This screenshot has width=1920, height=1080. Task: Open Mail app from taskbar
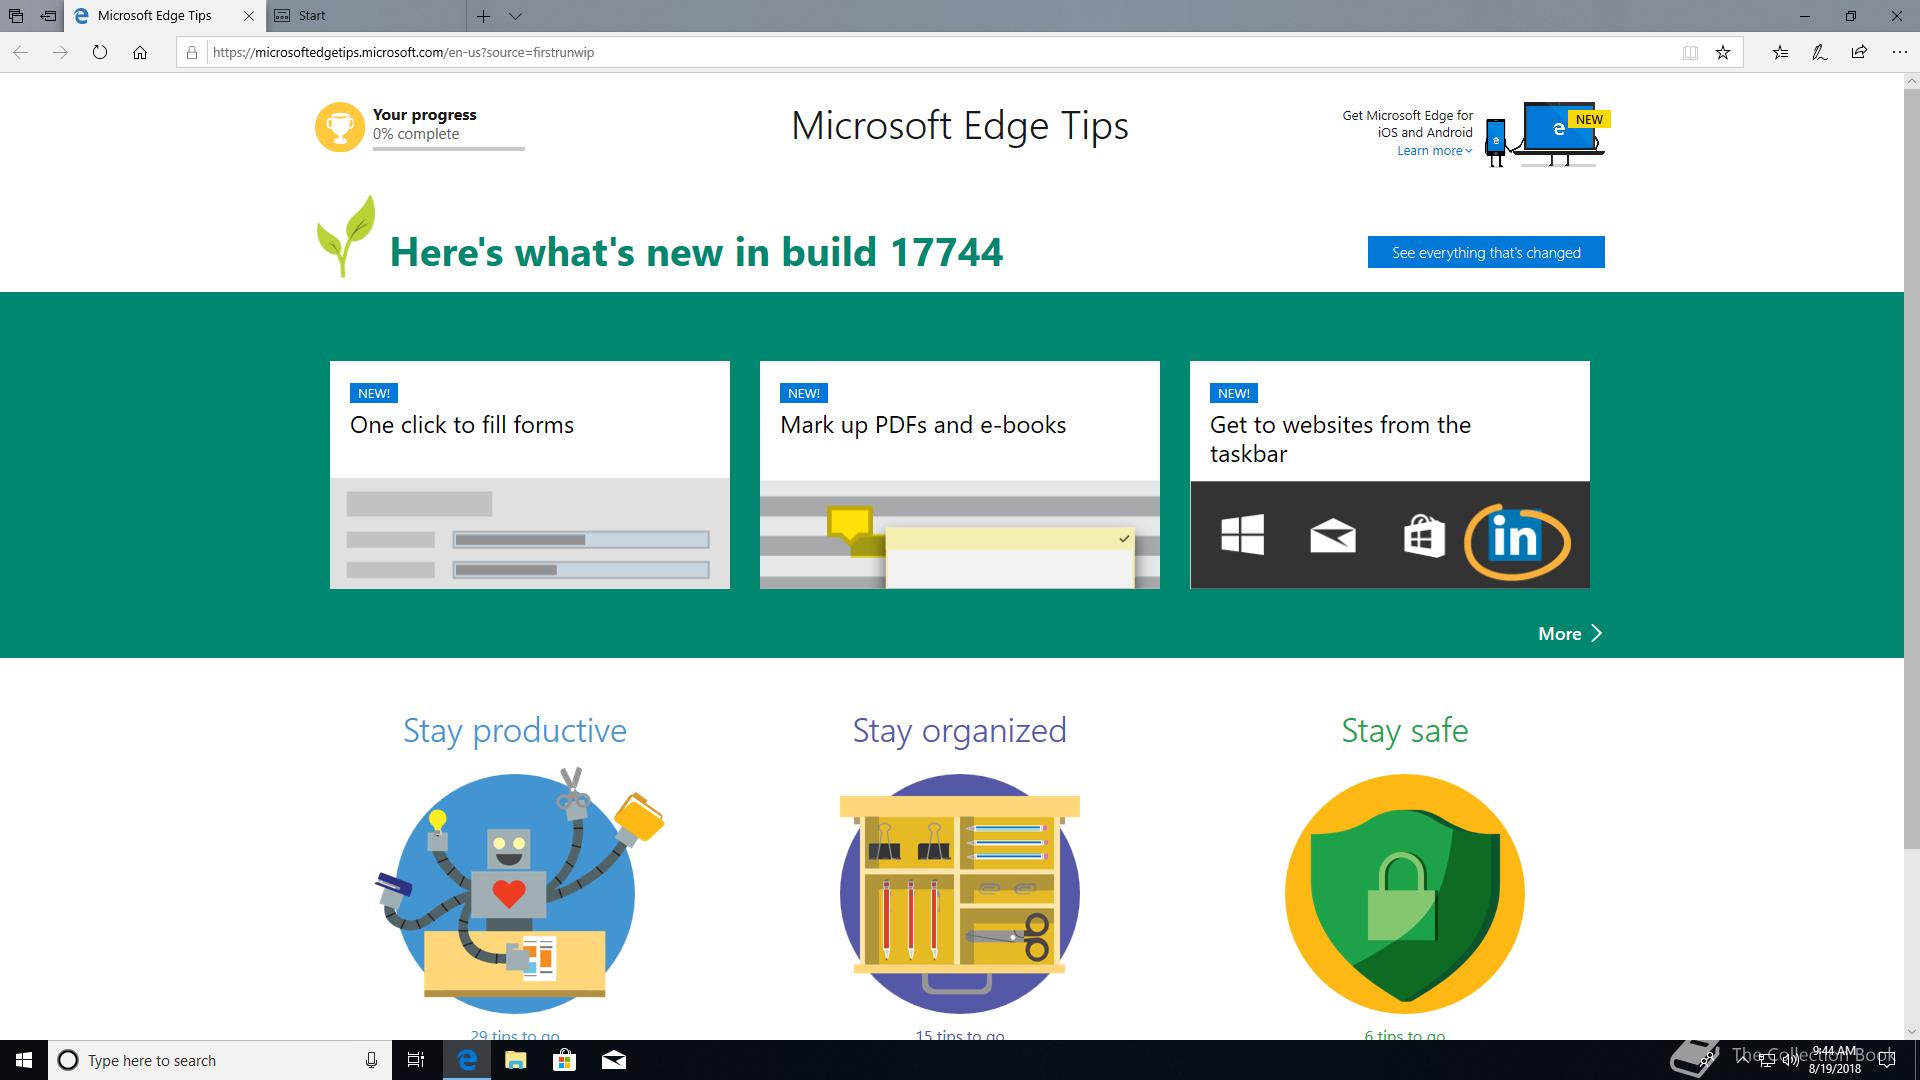[x=614, y=1060]
